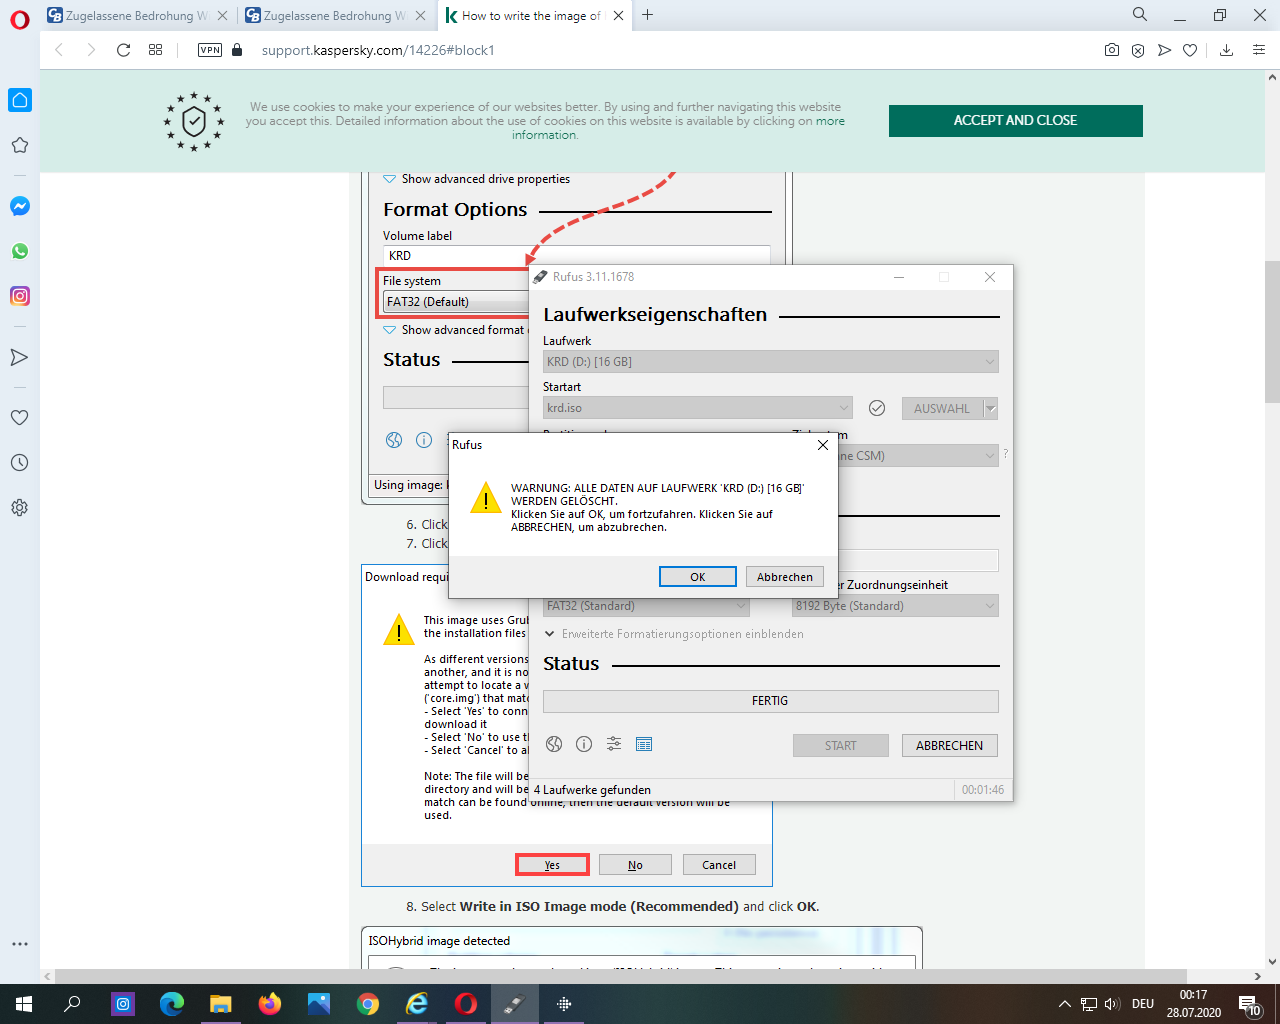Open Rufus settings sliders icon
This screenshot has height=1024, width=1280.
614,744
